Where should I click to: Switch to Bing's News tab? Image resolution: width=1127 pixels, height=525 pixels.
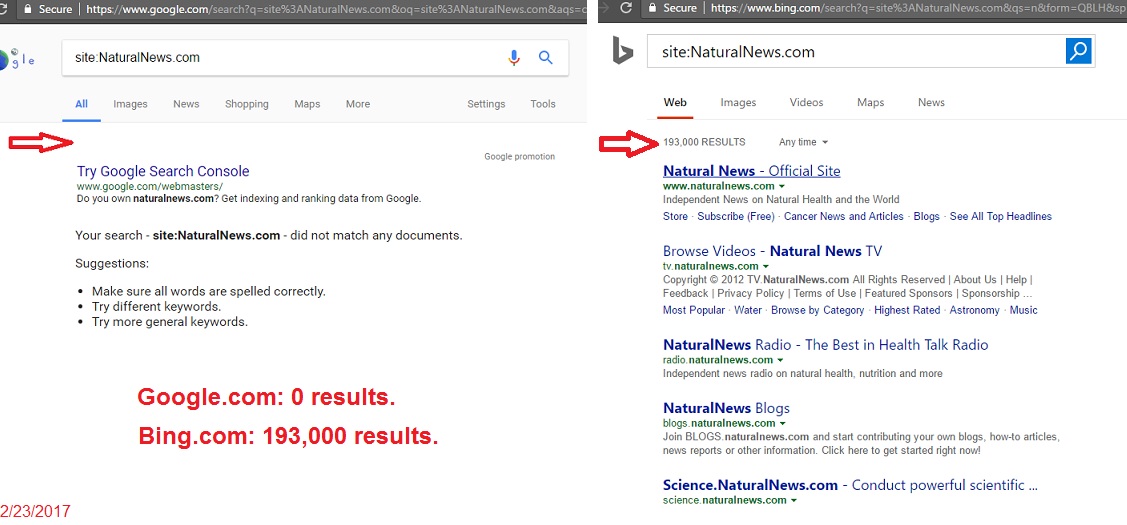point(931,102)
